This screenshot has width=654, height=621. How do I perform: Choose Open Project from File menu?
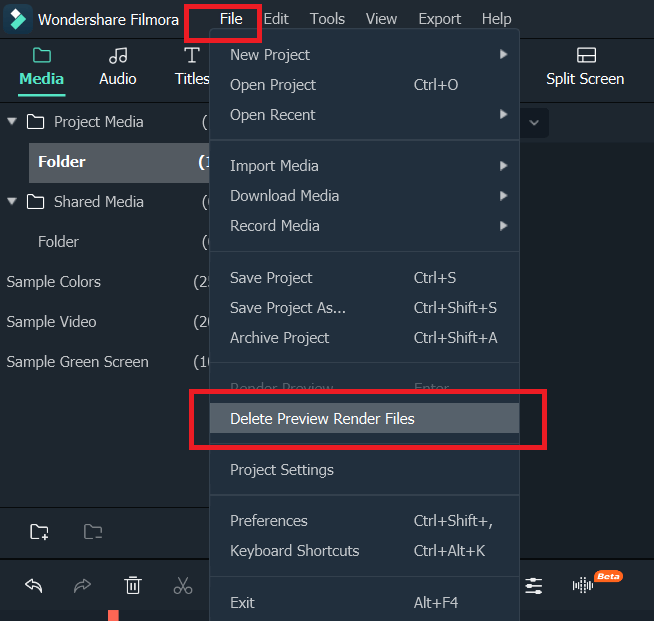click(x=364, y=85)
